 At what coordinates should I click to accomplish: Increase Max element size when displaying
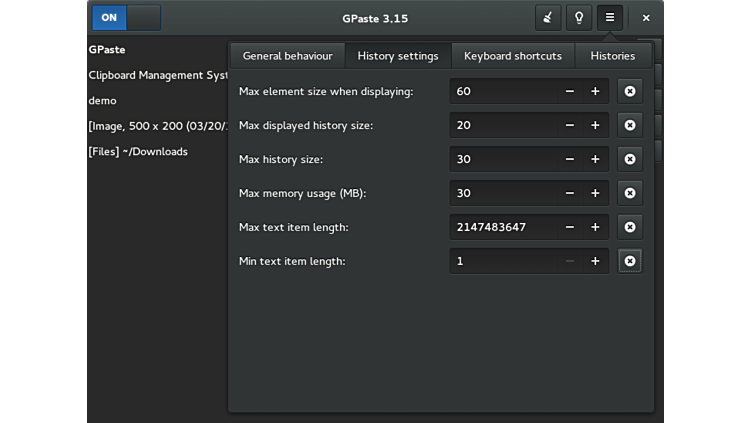[x=595, y=91]
